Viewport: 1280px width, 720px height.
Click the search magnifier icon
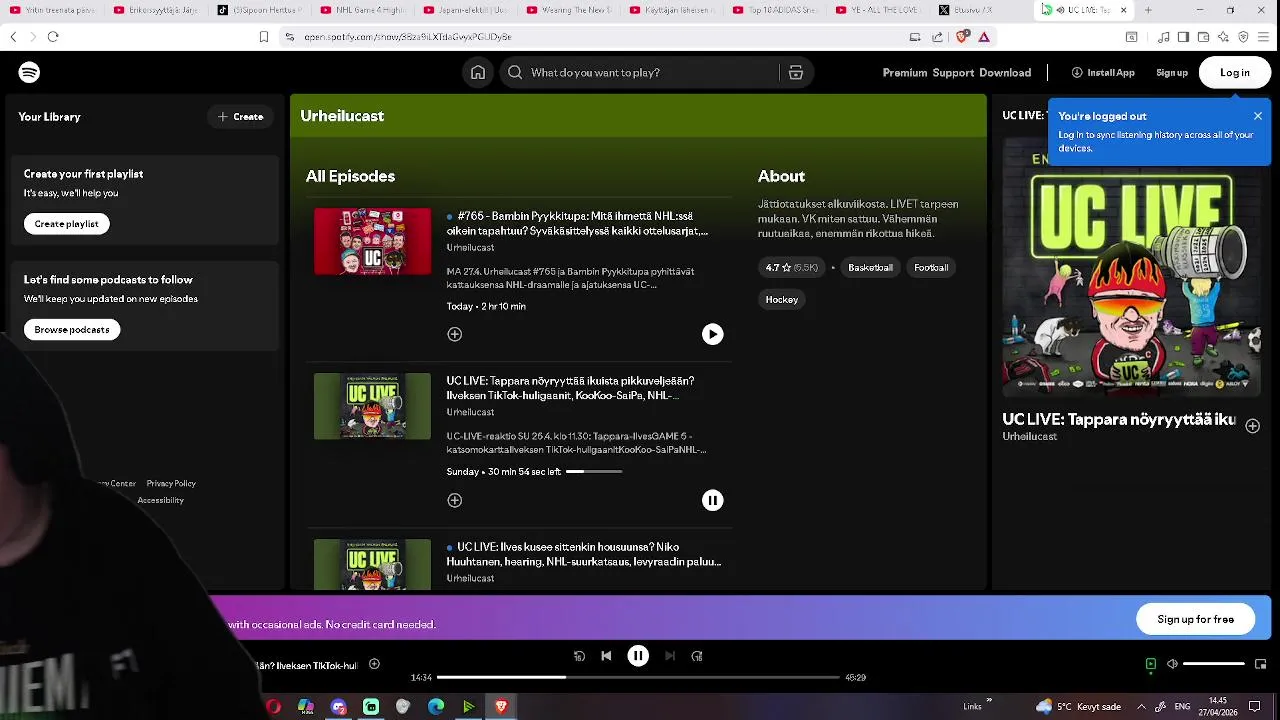[x=515, y=72]
